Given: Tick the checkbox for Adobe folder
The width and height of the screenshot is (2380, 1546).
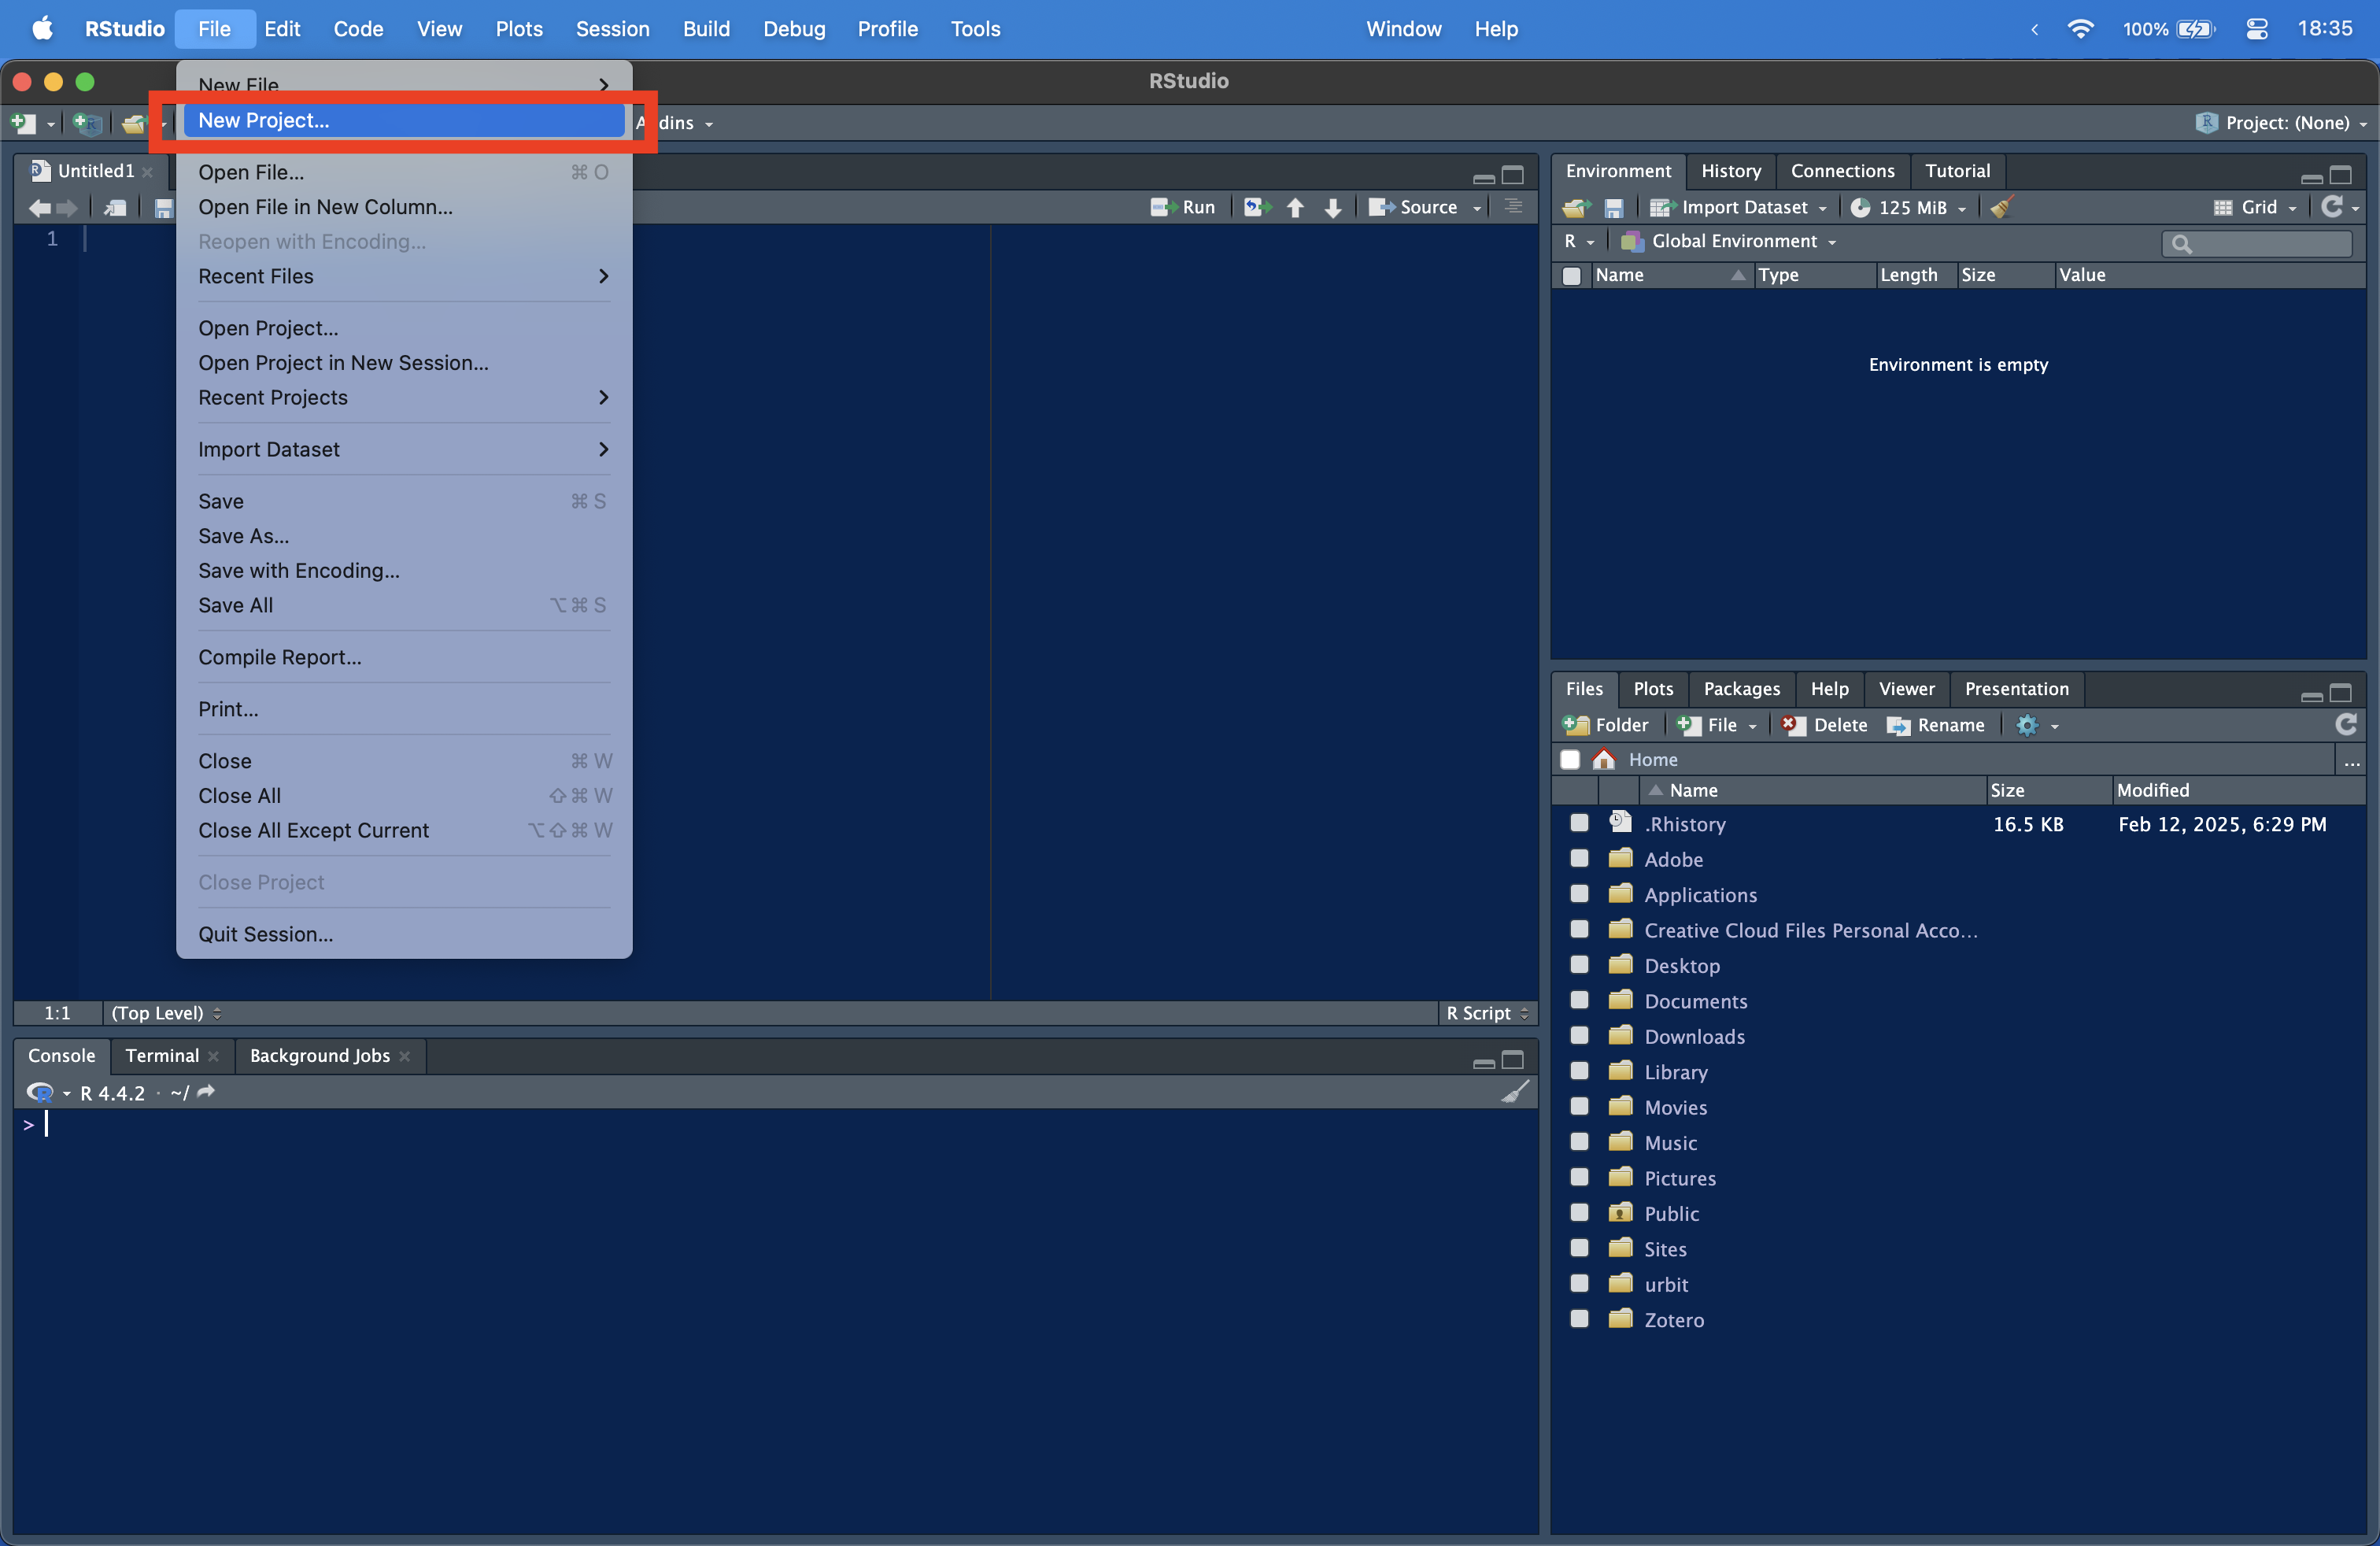Looking at the screenshot, I should click(x=1579, y=858).
